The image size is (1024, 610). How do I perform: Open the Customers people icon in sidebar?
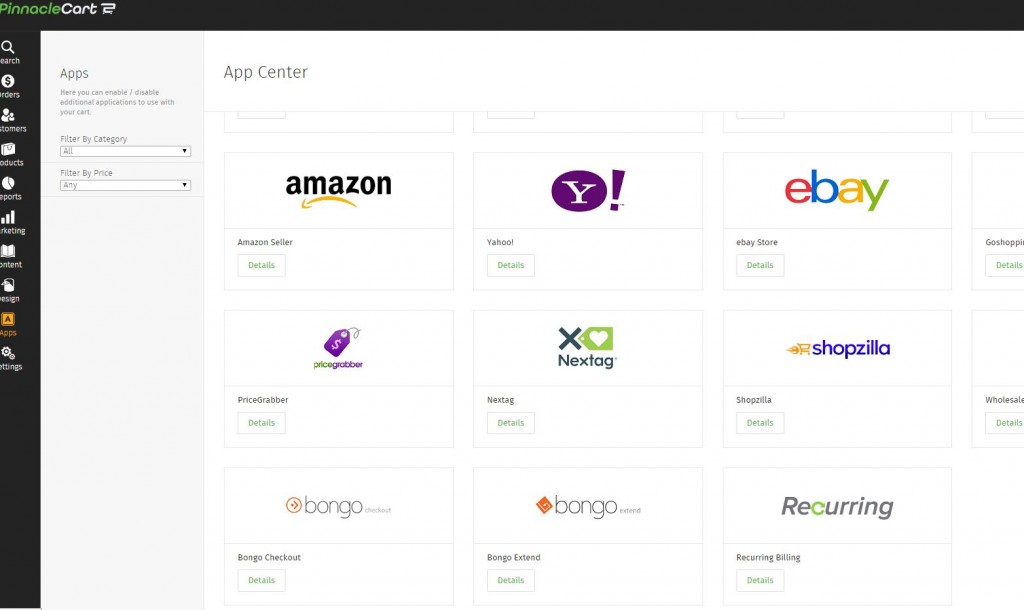coord(8,115)
